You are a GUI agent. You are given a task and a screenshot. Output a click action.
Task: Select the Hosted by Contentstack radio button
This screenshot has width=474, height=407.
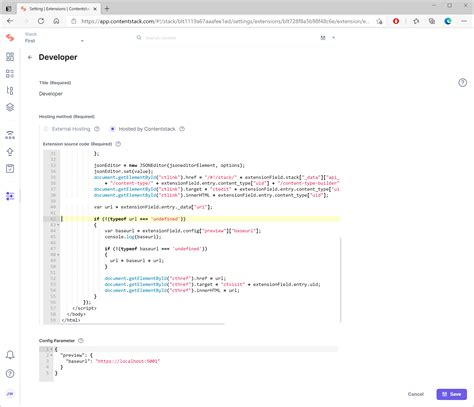(x=112, y=129)
